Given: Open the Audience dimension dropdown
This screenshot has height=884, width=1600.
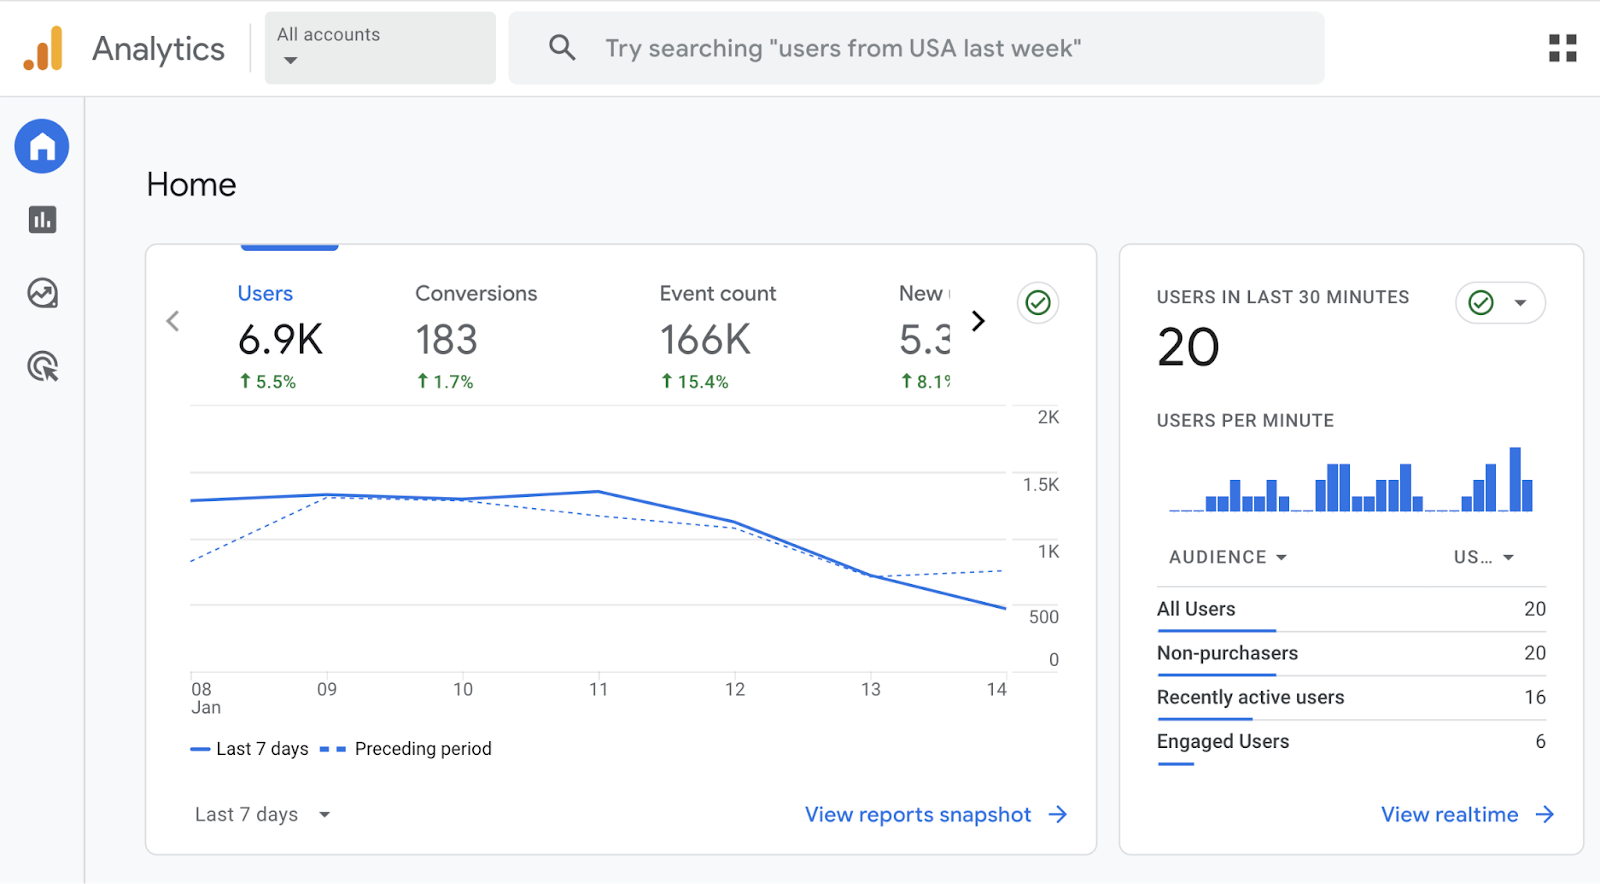Looking at the screenshot, I should (x=1228, y=557).
